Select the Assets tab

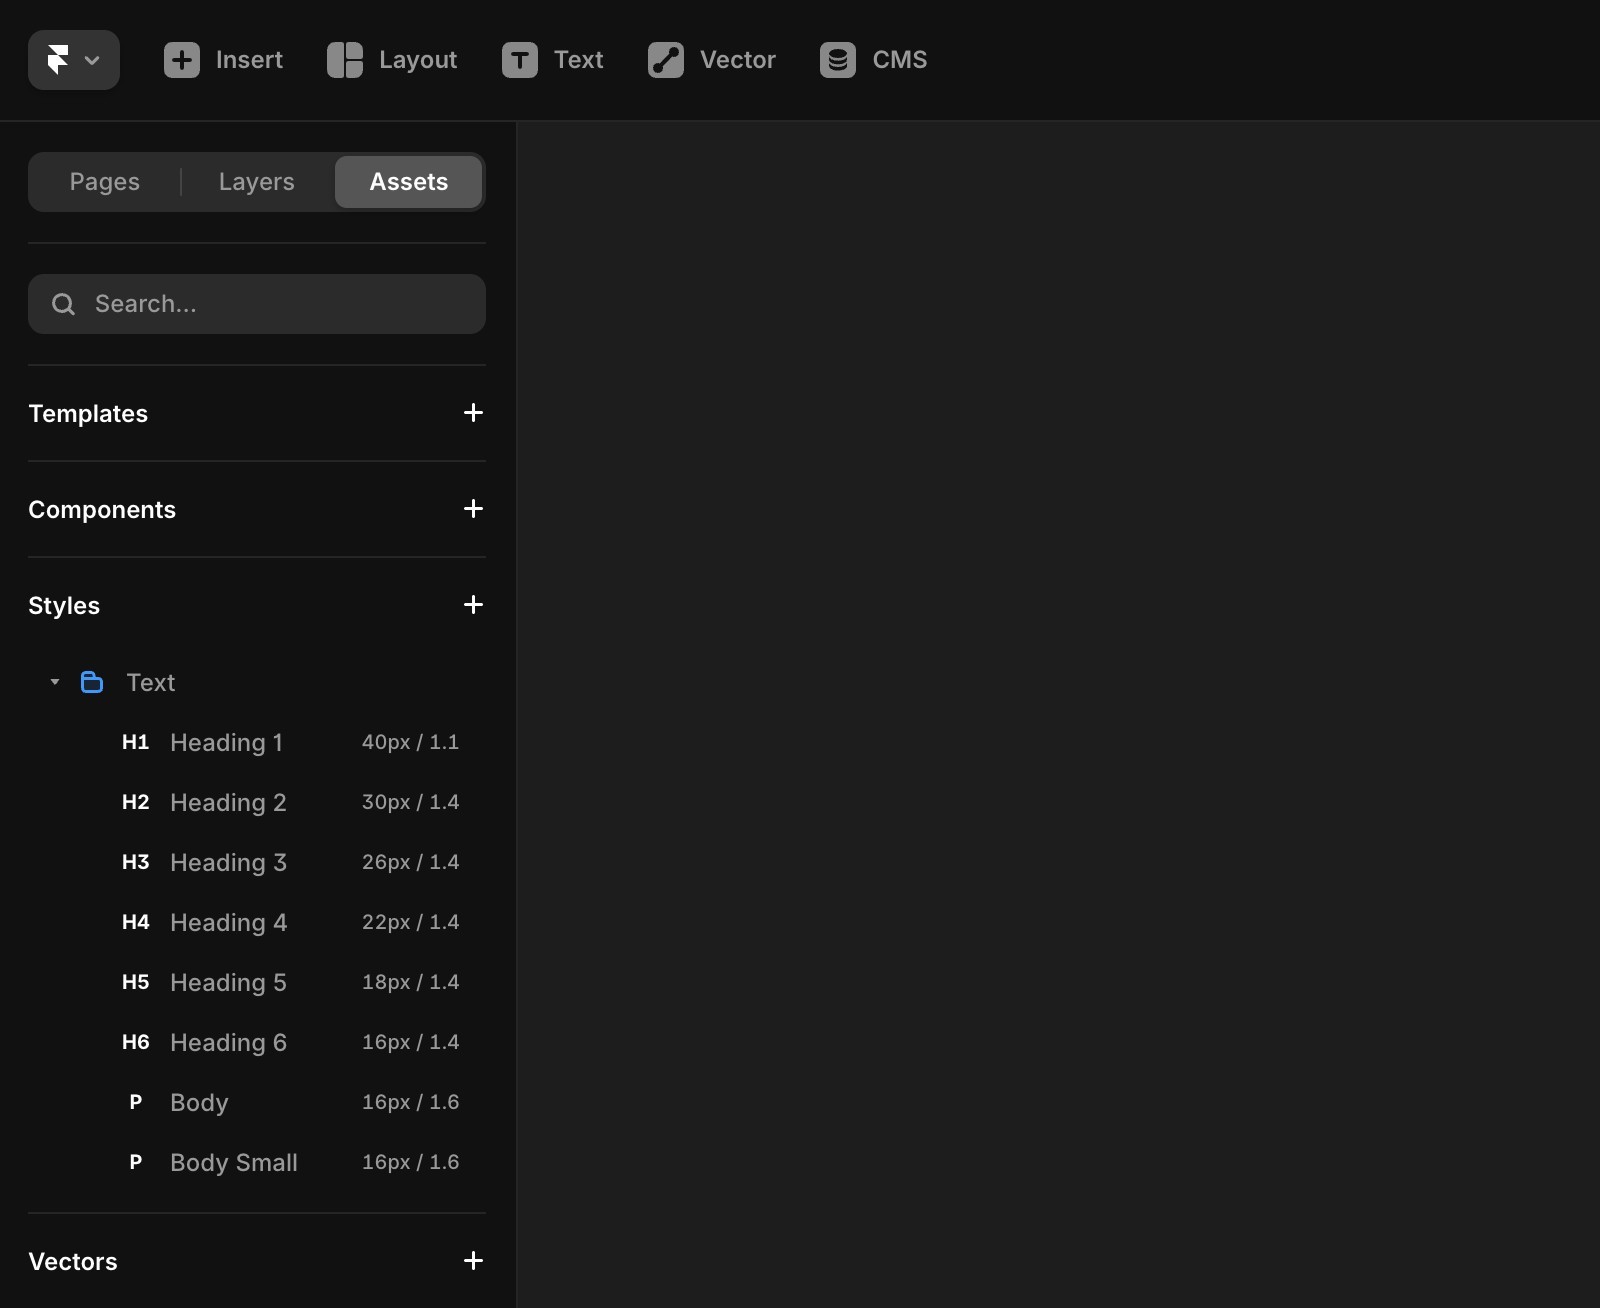pos(409,182)
